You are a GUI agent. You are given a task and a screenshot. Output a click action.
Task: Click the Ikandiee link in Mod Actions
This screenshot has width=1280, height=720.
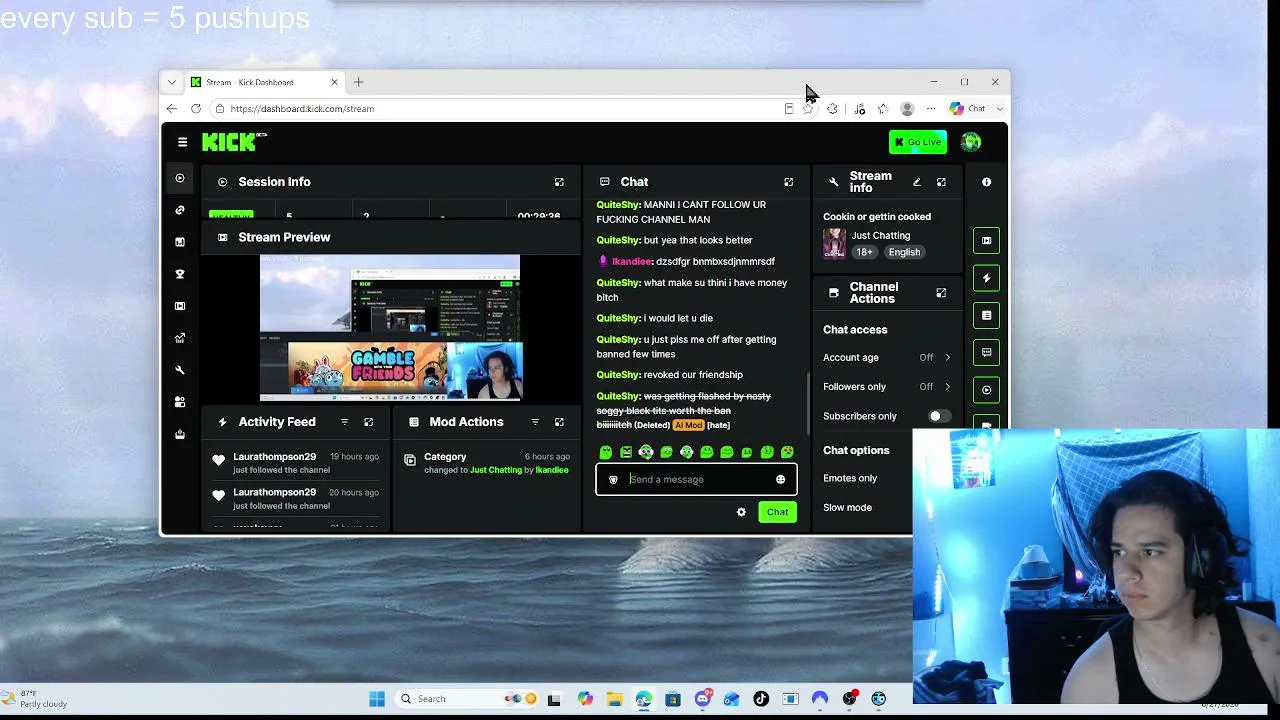[x=552, y=470]
